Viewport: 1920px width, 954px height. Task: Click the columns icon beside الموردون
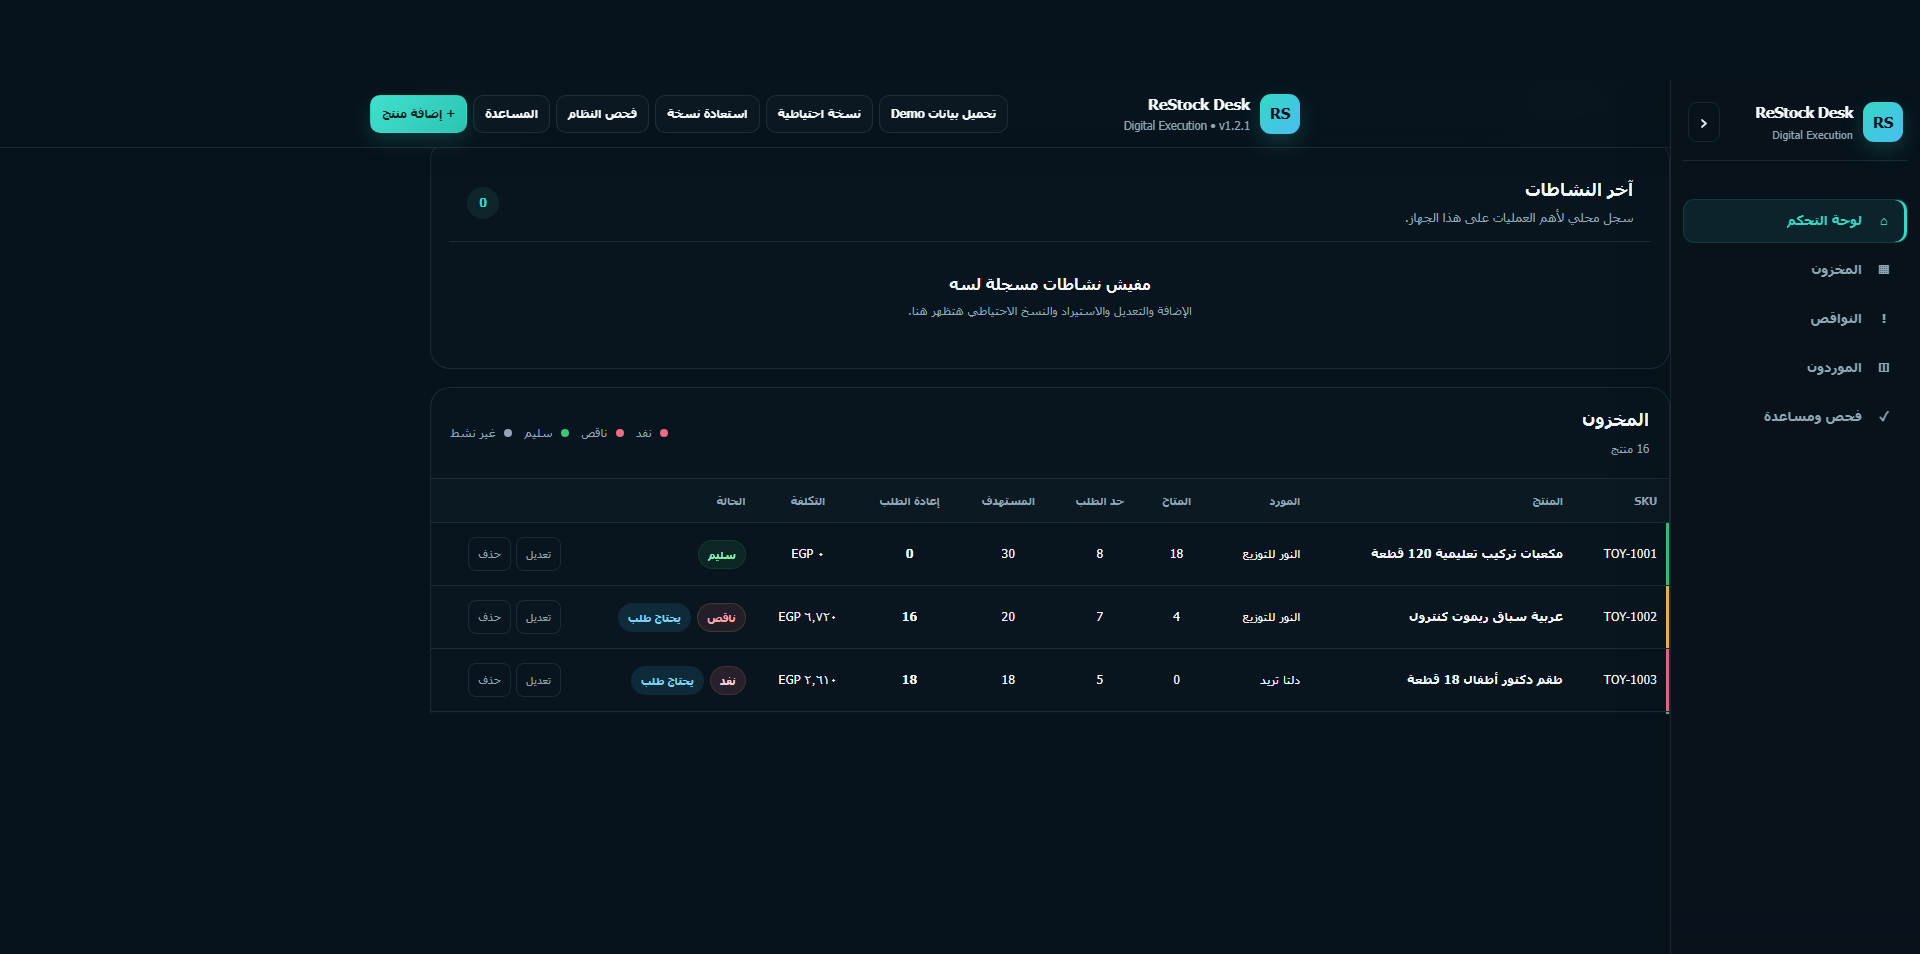[x=1883, y=368]
